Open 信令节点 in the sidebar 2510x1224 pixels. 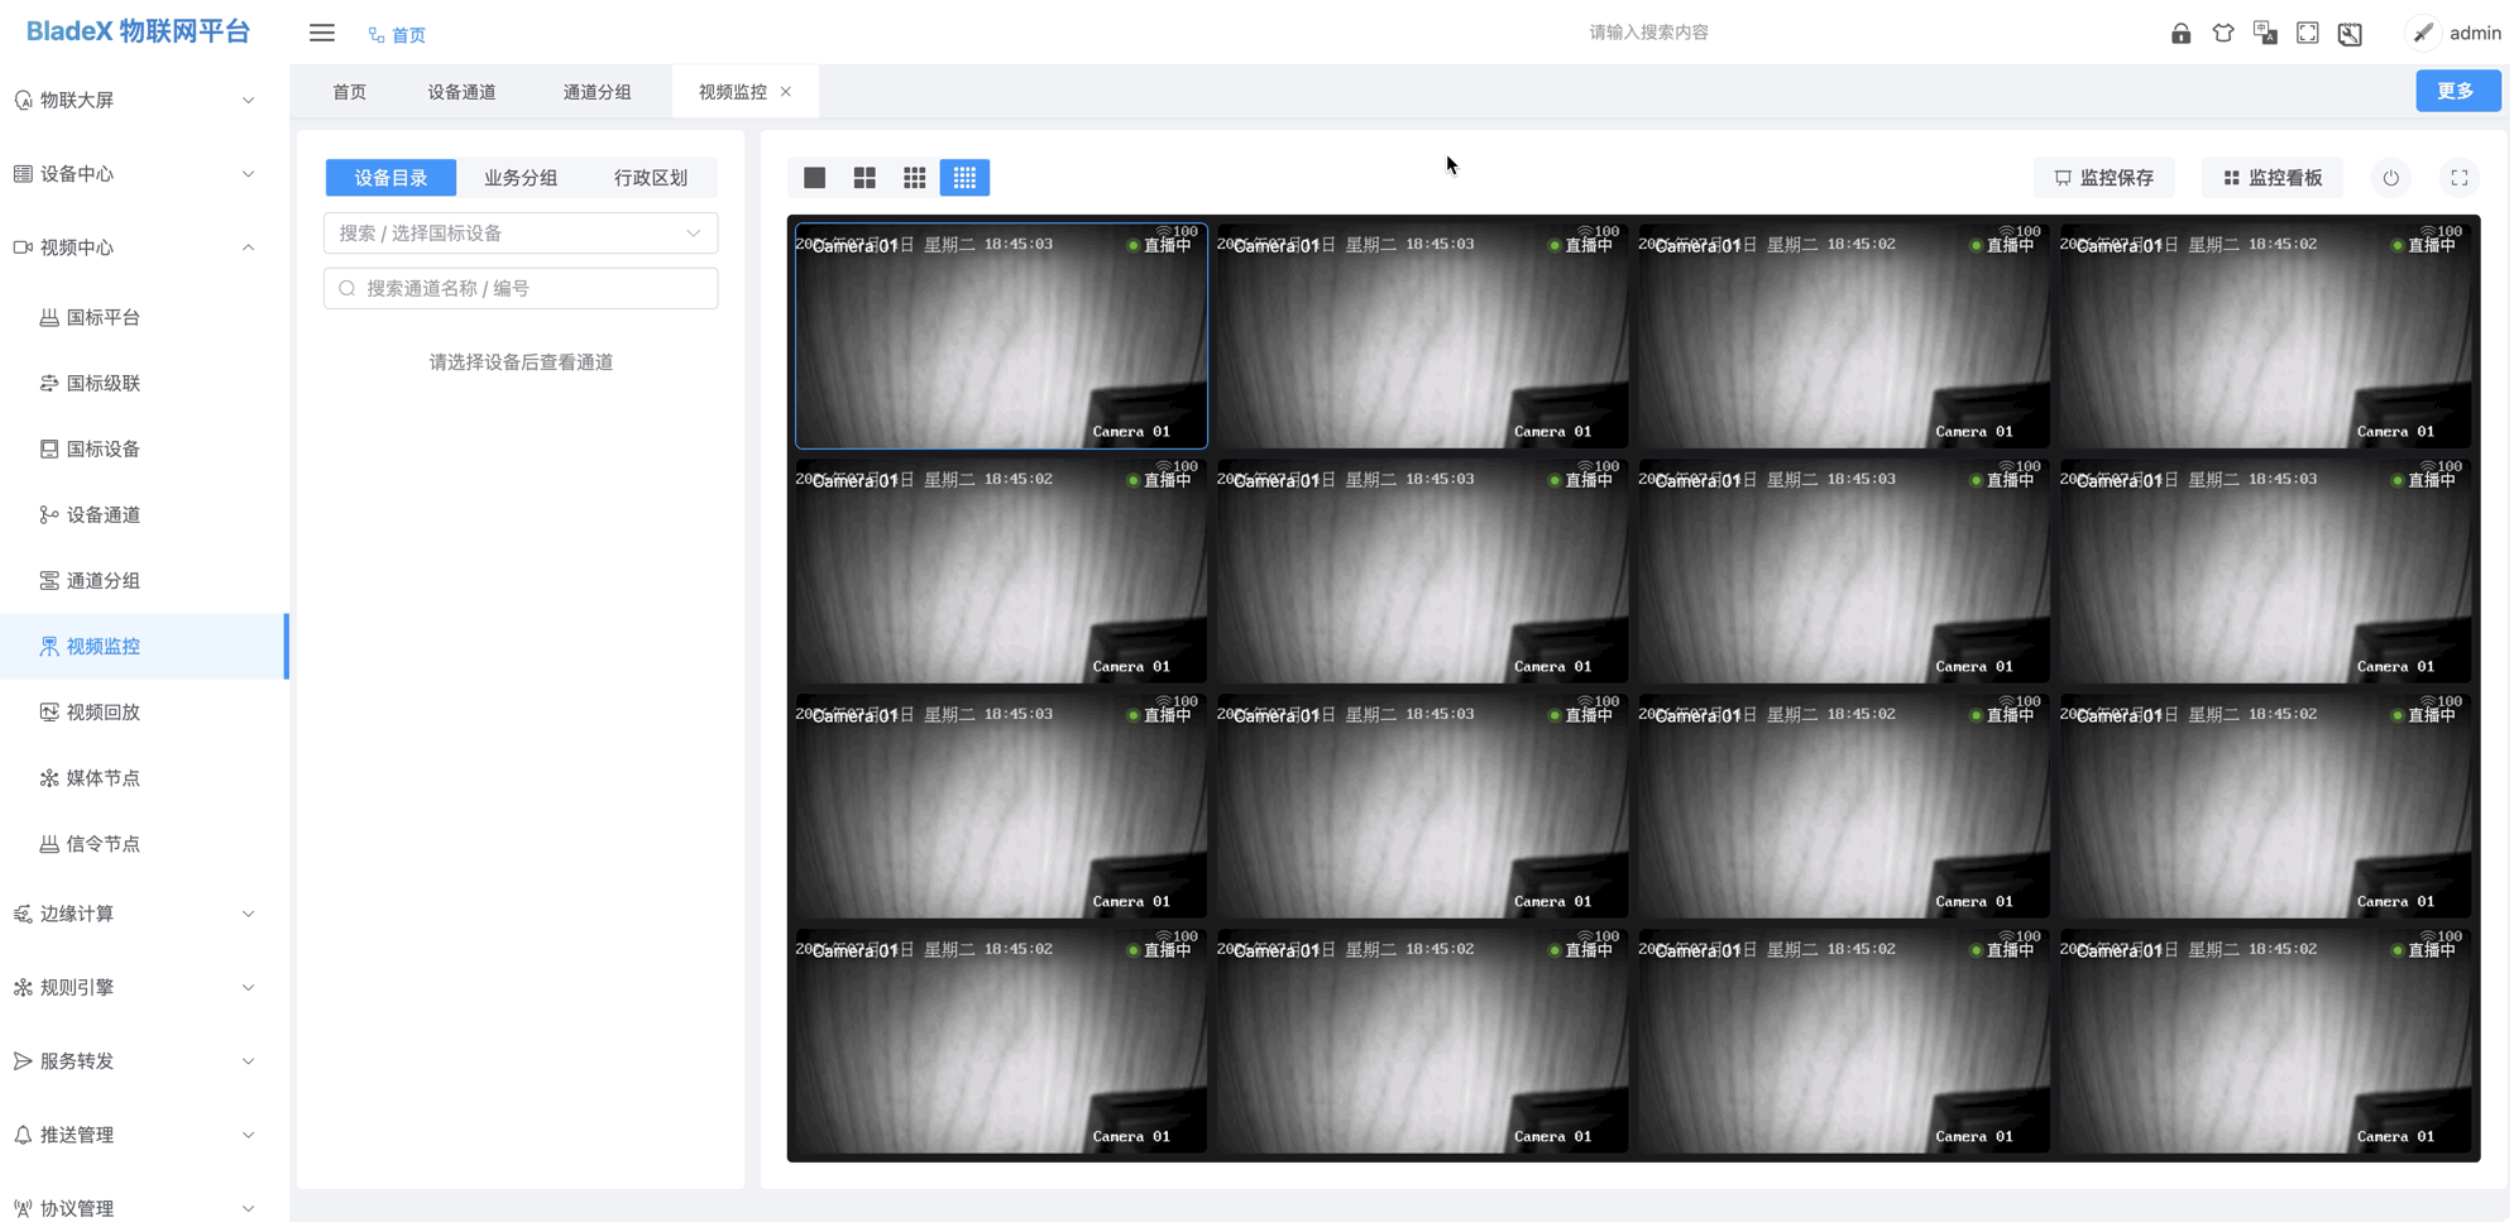pyautogui.click(x=144, y=845)
